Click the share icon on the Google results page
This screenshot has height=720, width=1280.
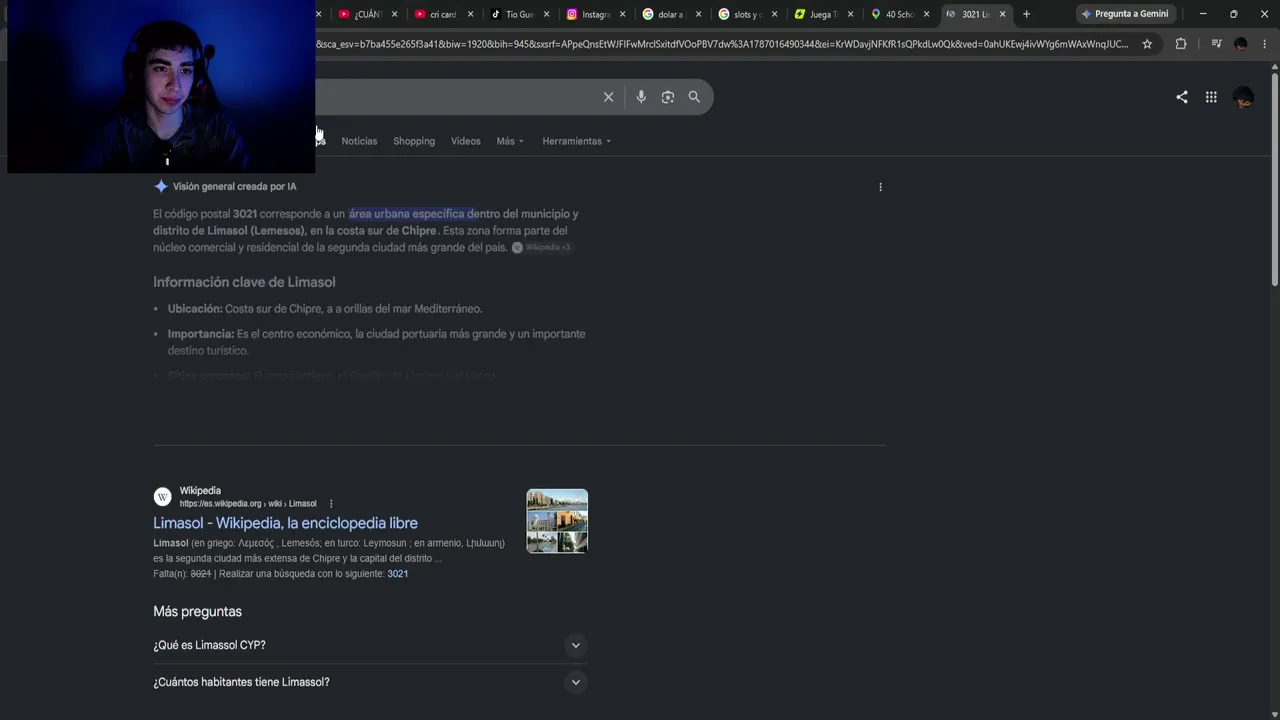pos(1182,97)
